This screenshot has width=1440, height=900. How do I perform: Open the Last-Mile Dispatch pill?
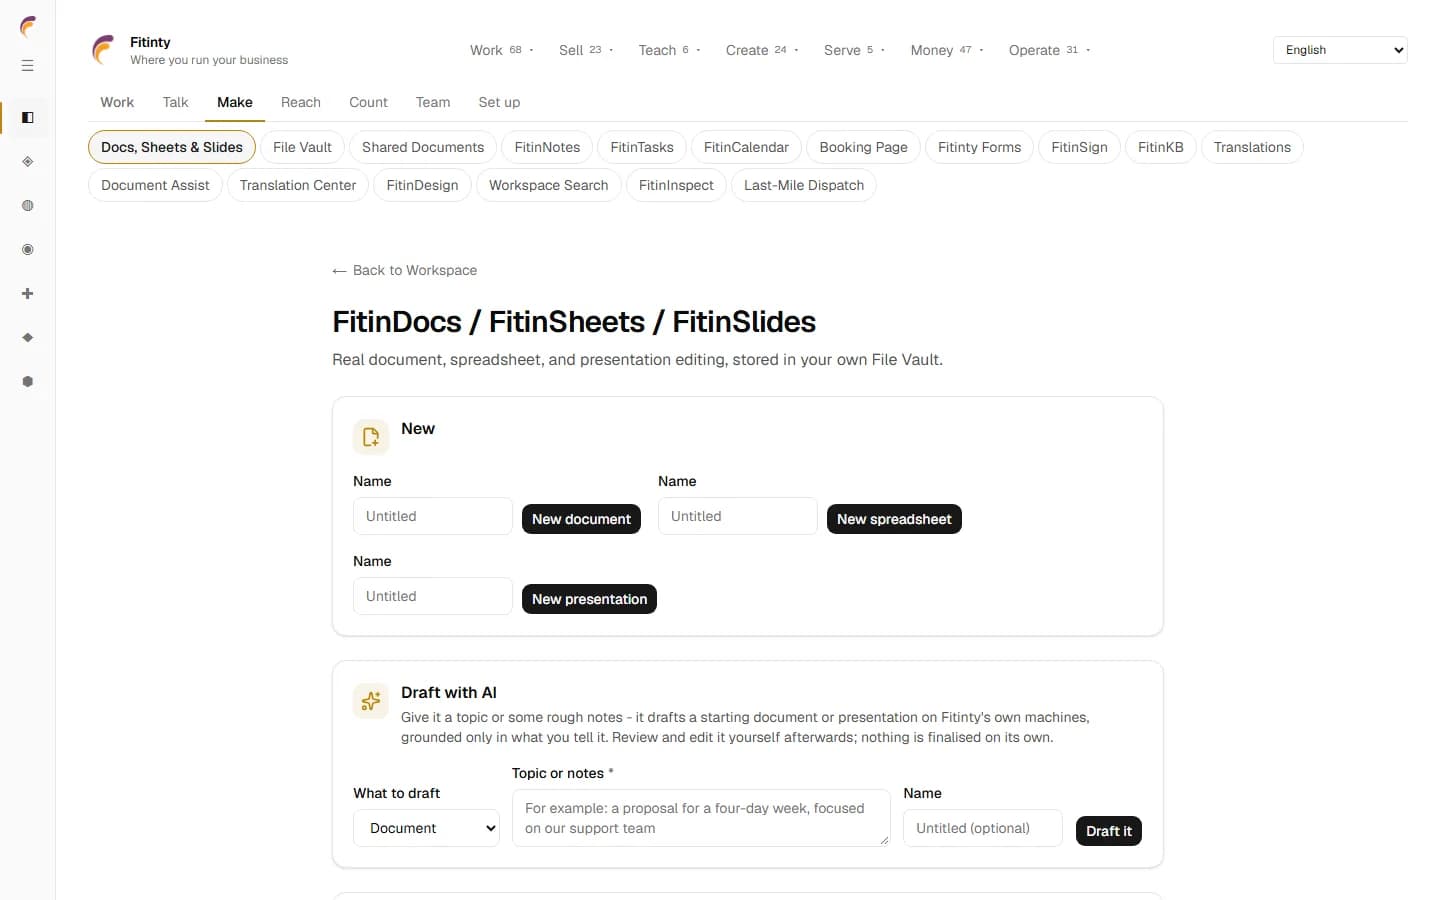(x=804, y=185)
